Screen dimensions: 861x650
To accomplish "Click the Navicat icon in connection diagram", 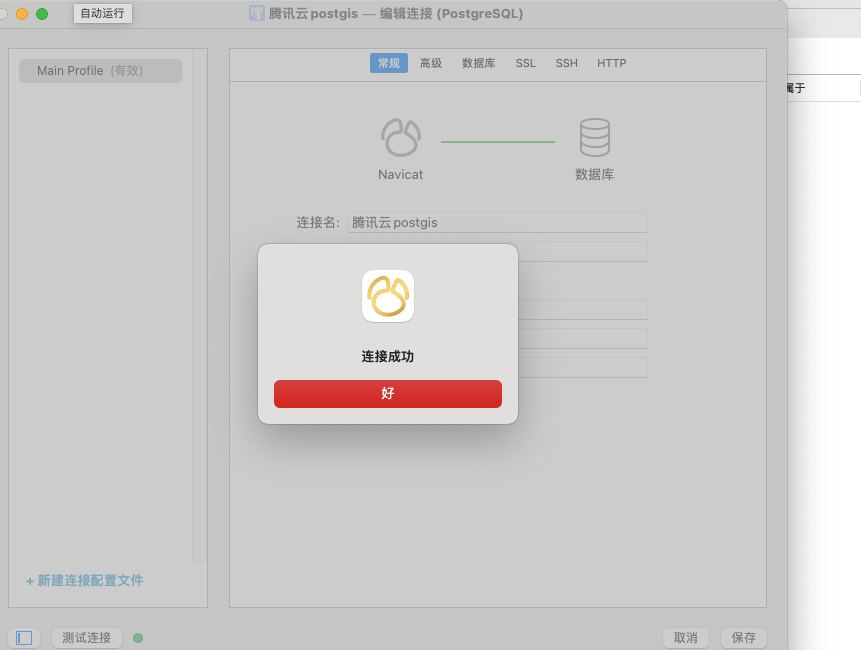I will [x=401, y=137].
